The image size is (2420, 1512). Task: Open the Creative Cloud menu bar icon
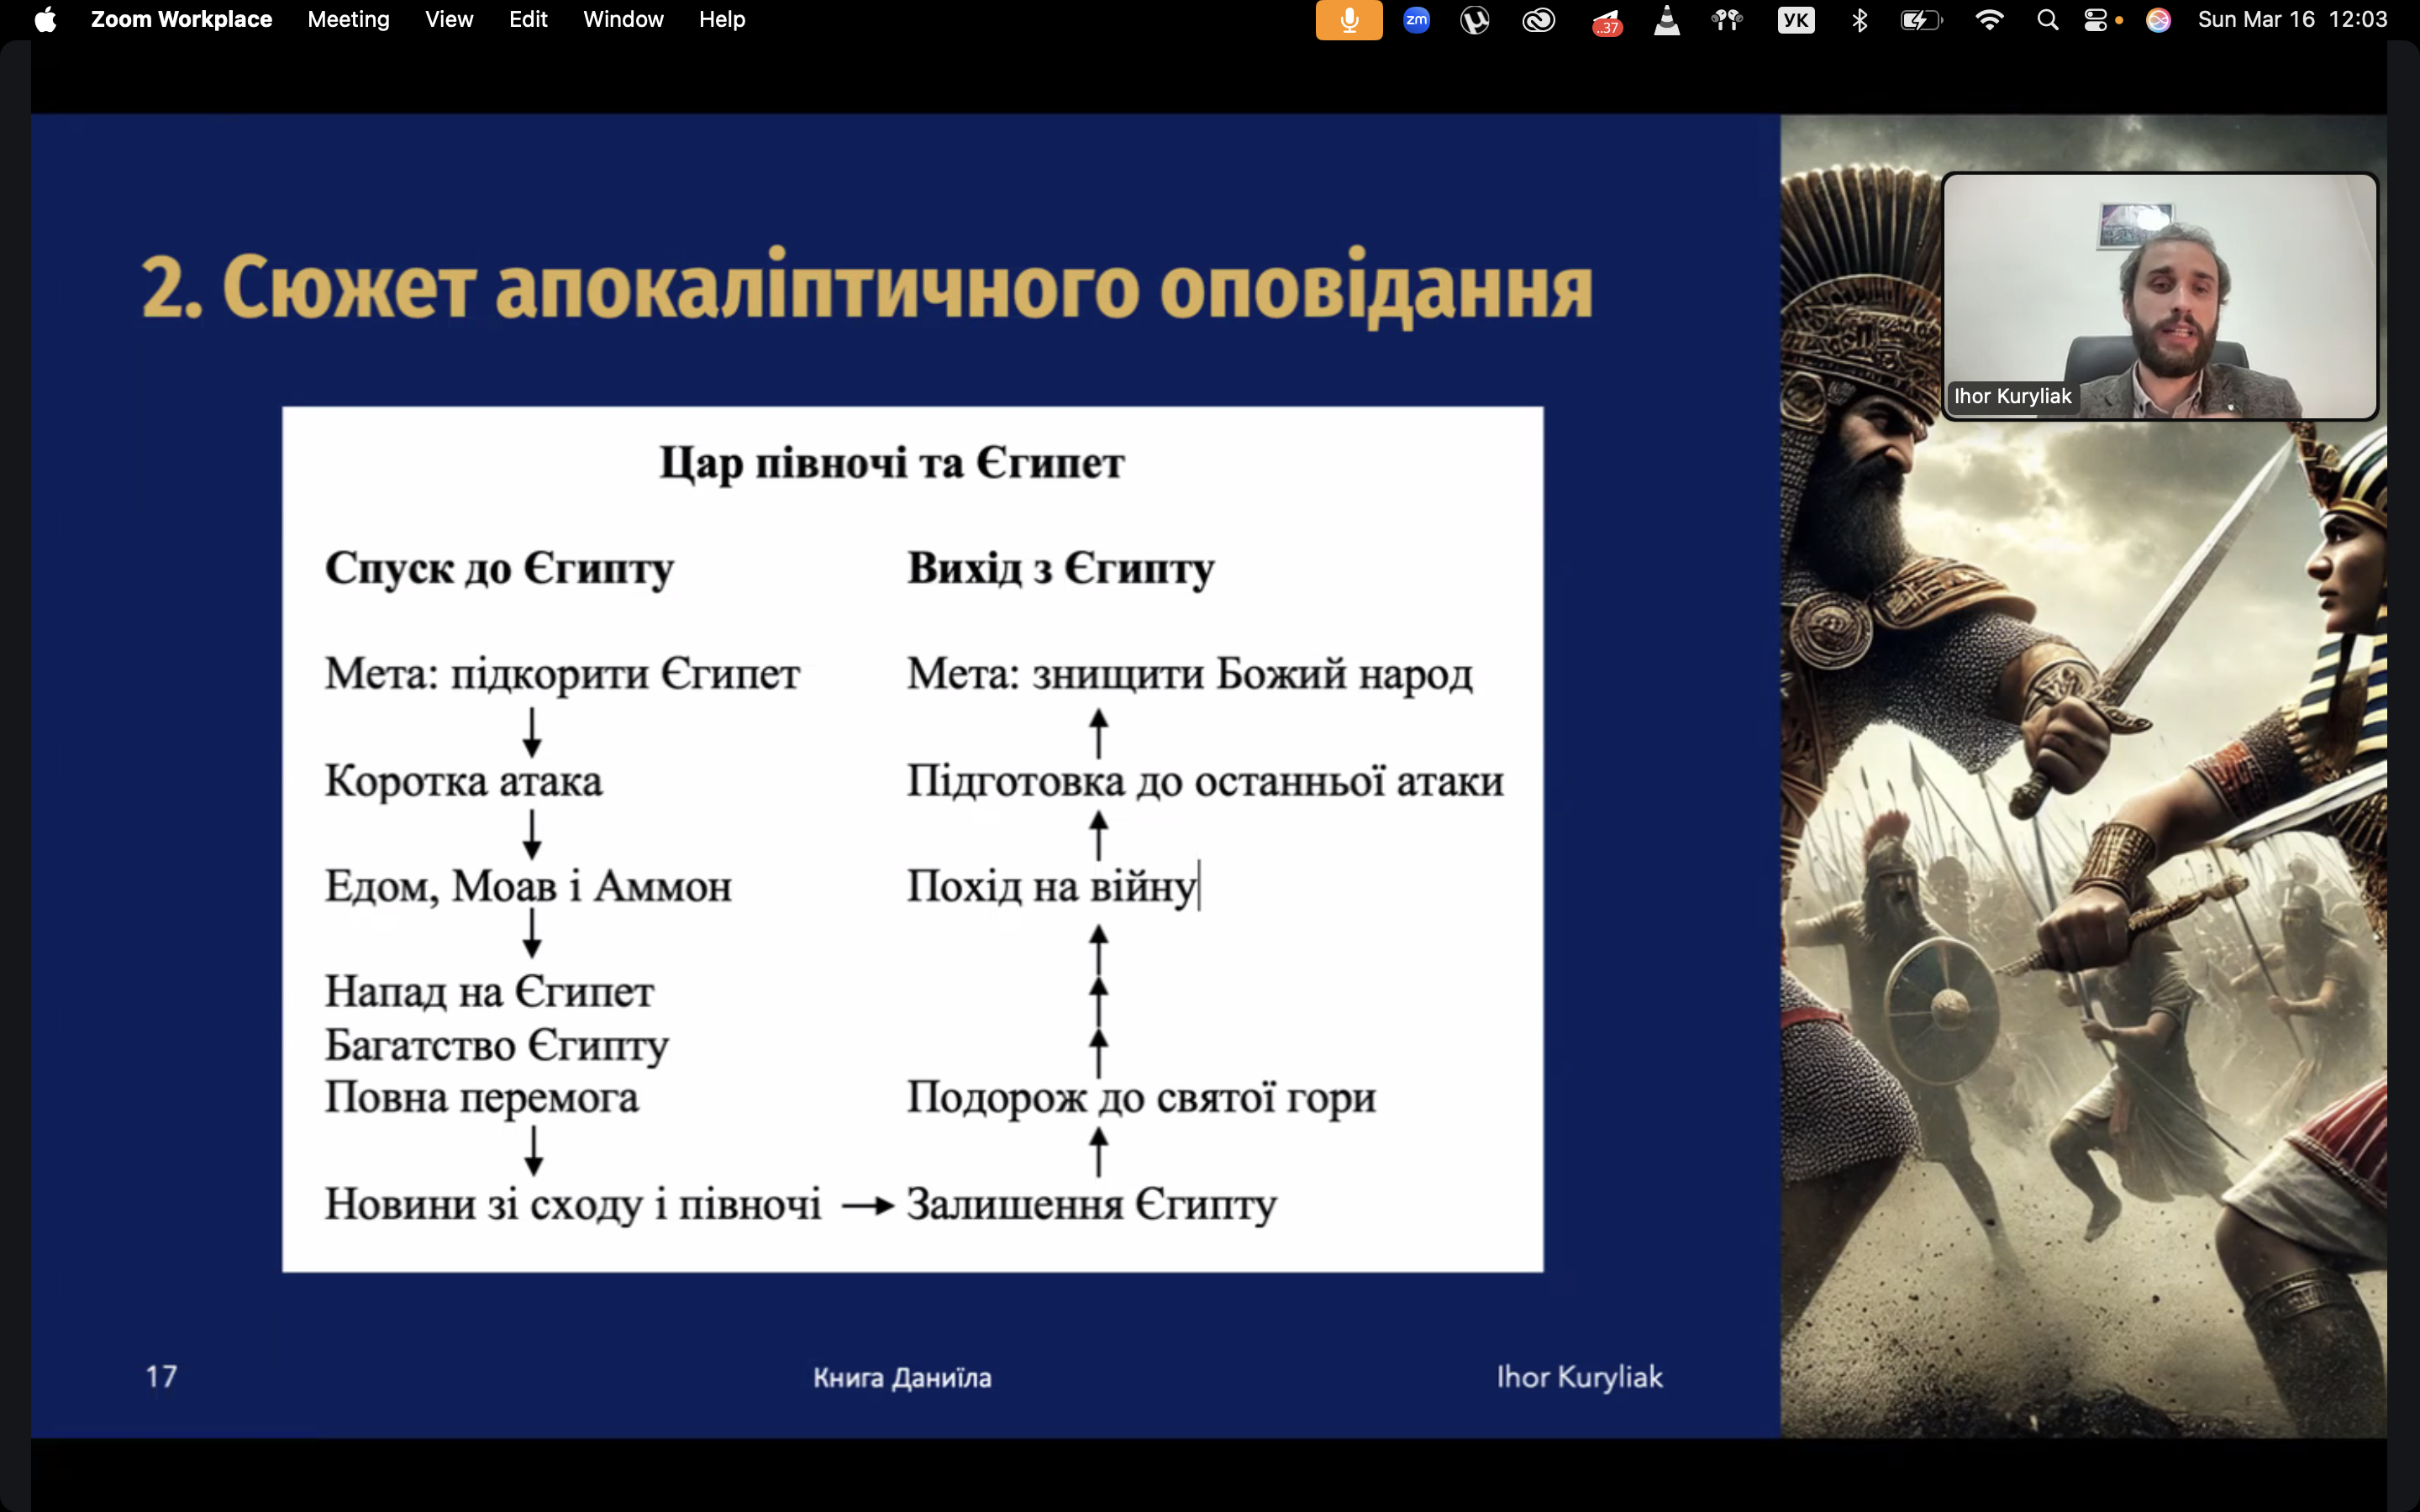point(1538,20)
